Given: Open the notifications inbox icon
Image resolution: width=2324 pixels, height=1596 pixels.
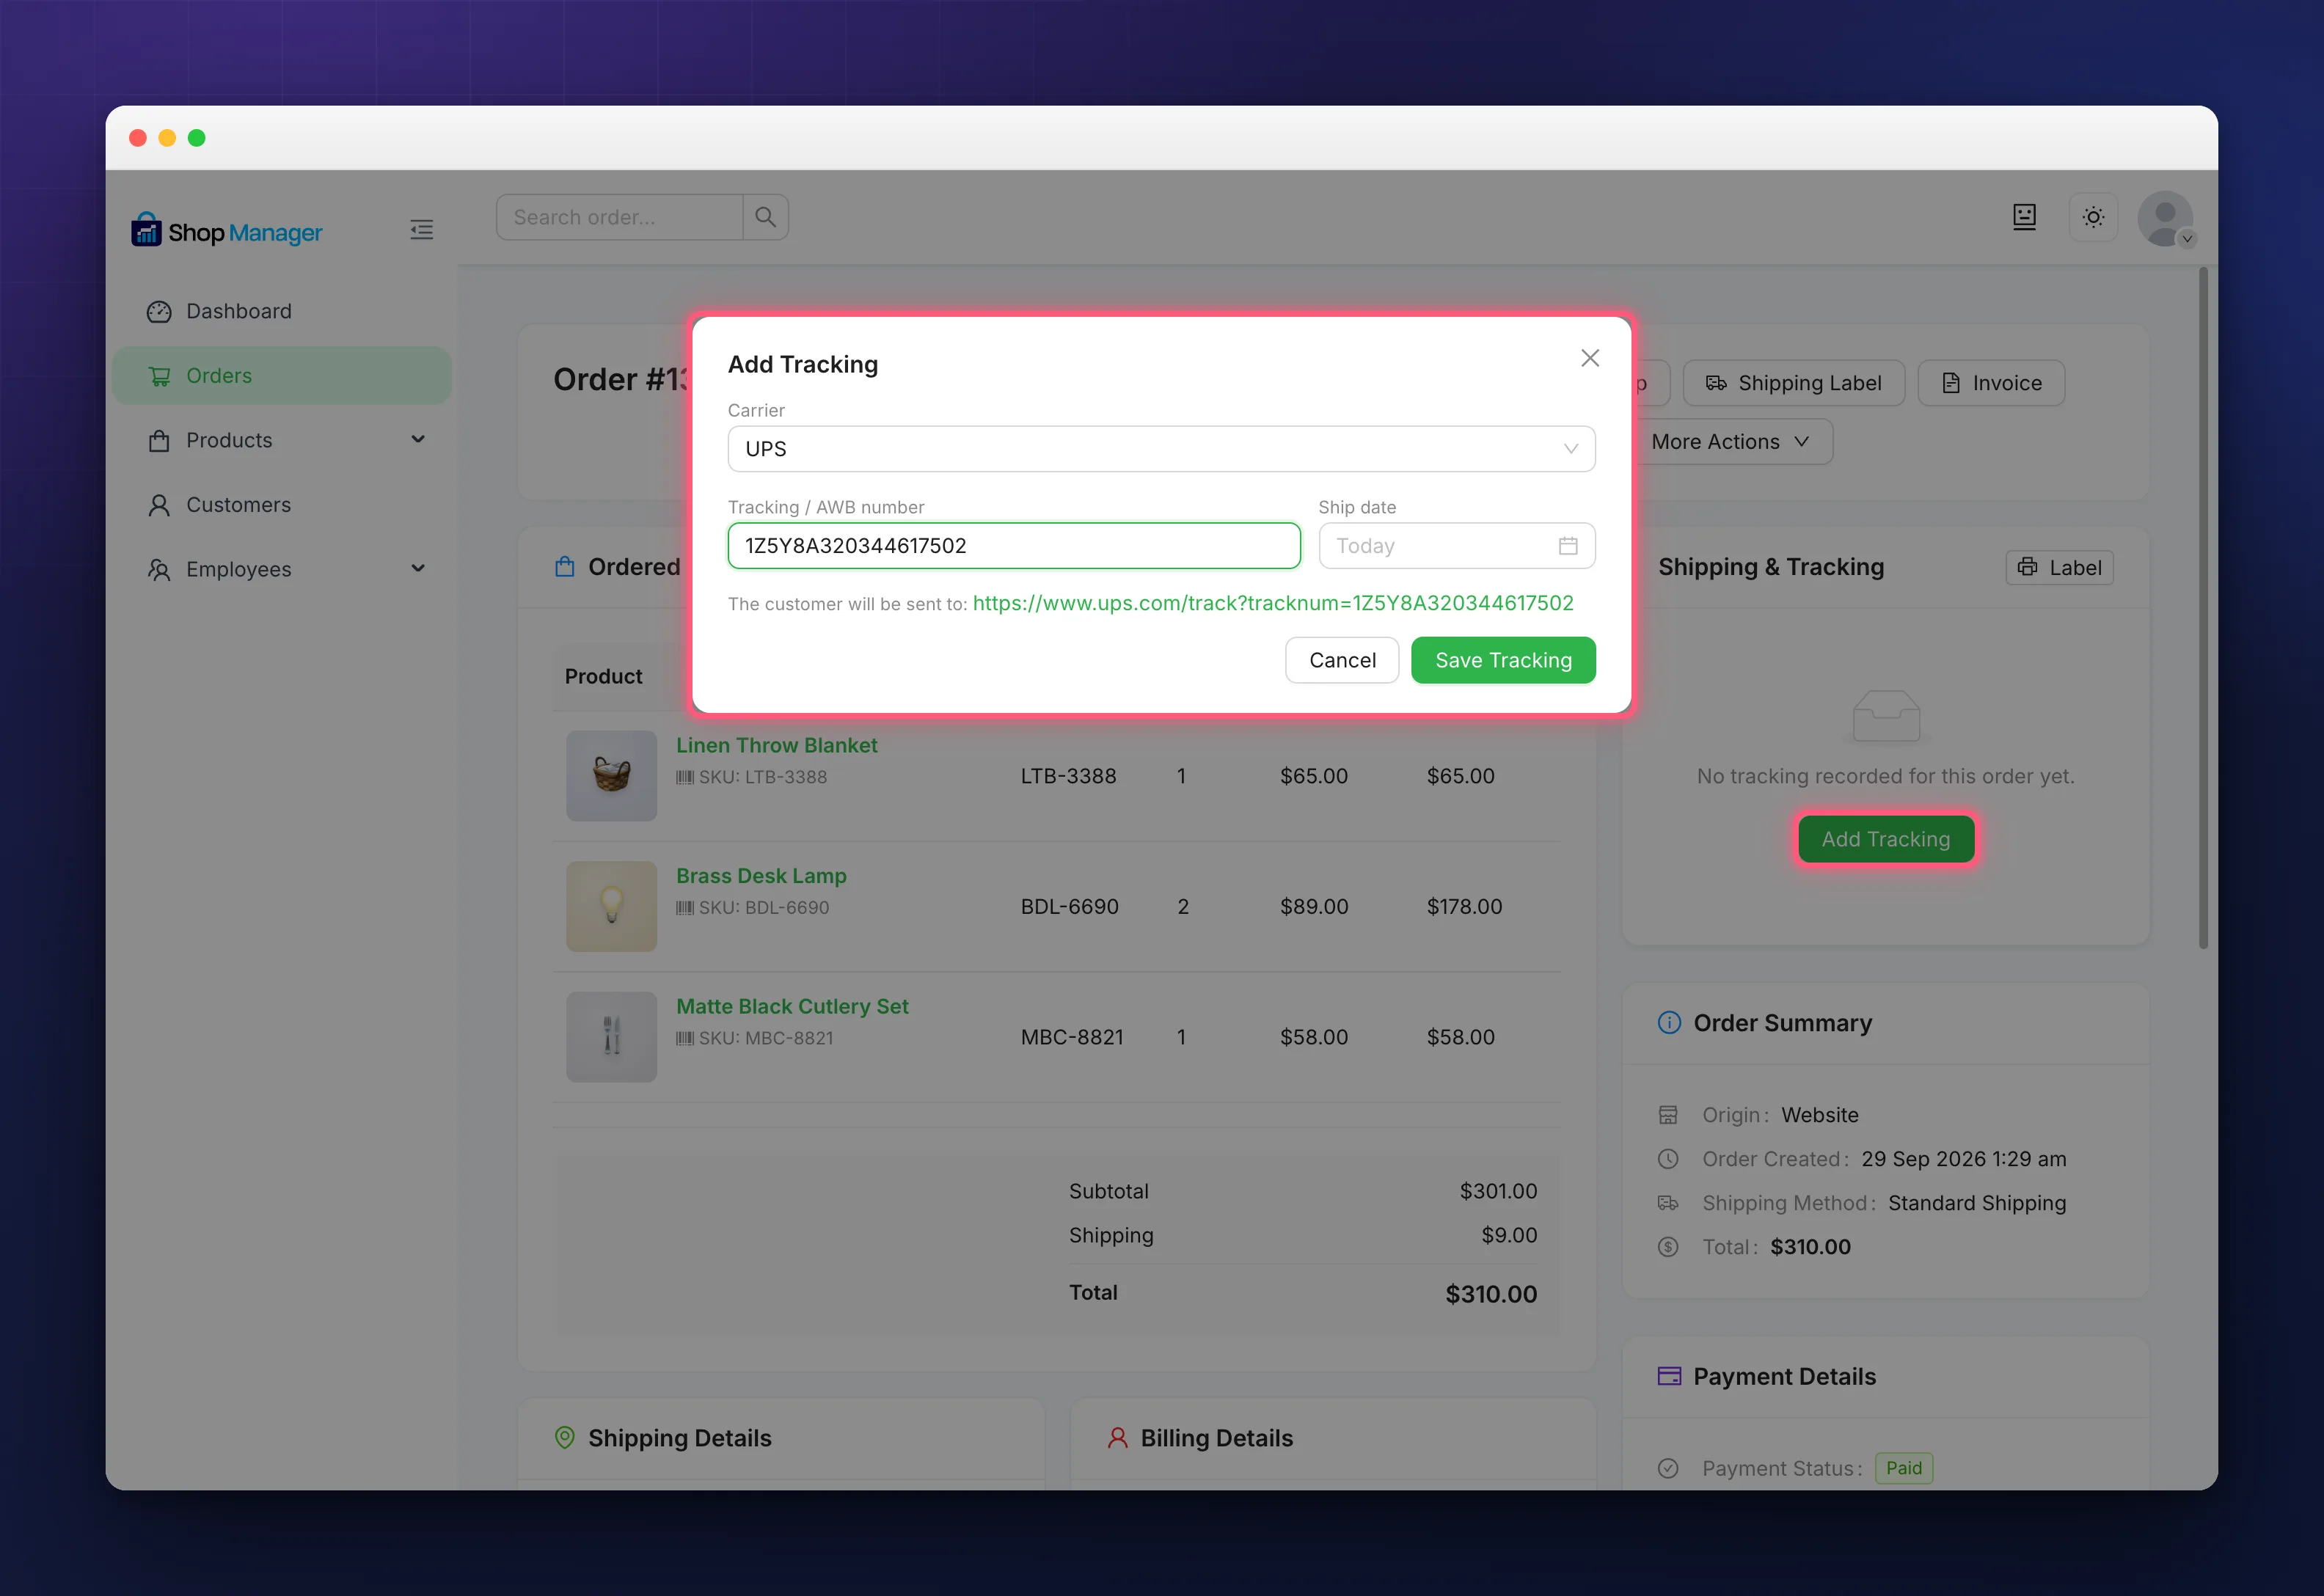Looking at the screenshot, I should coord(2024,217).
